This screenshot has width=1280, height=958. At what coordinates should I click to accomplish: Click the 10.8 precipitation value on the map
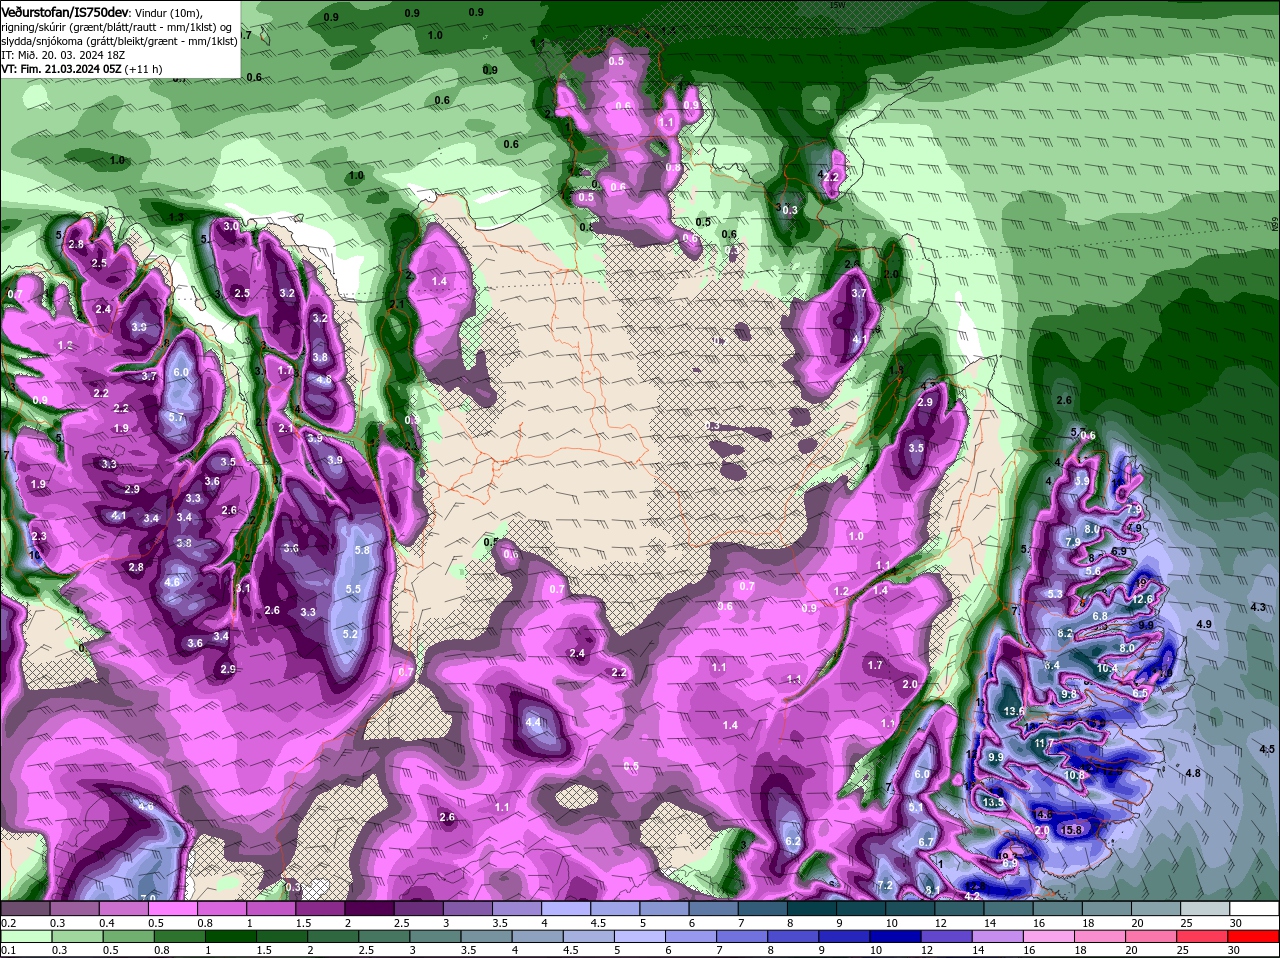1074,775
